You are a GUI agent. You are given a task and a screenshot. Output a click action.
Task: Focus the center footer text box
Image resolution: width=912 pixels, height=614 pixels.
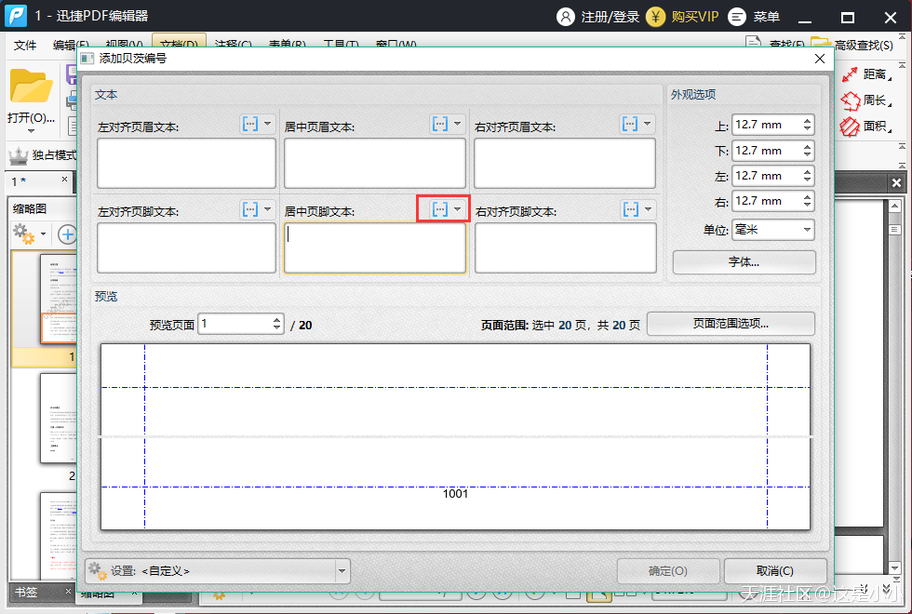point(375,248)
